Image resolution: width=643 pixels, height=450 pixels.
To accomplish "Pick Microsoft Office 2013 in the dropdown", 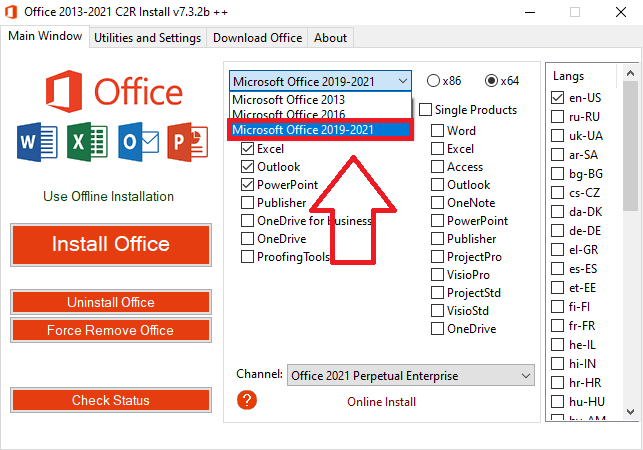I will (x=288, y=100).
